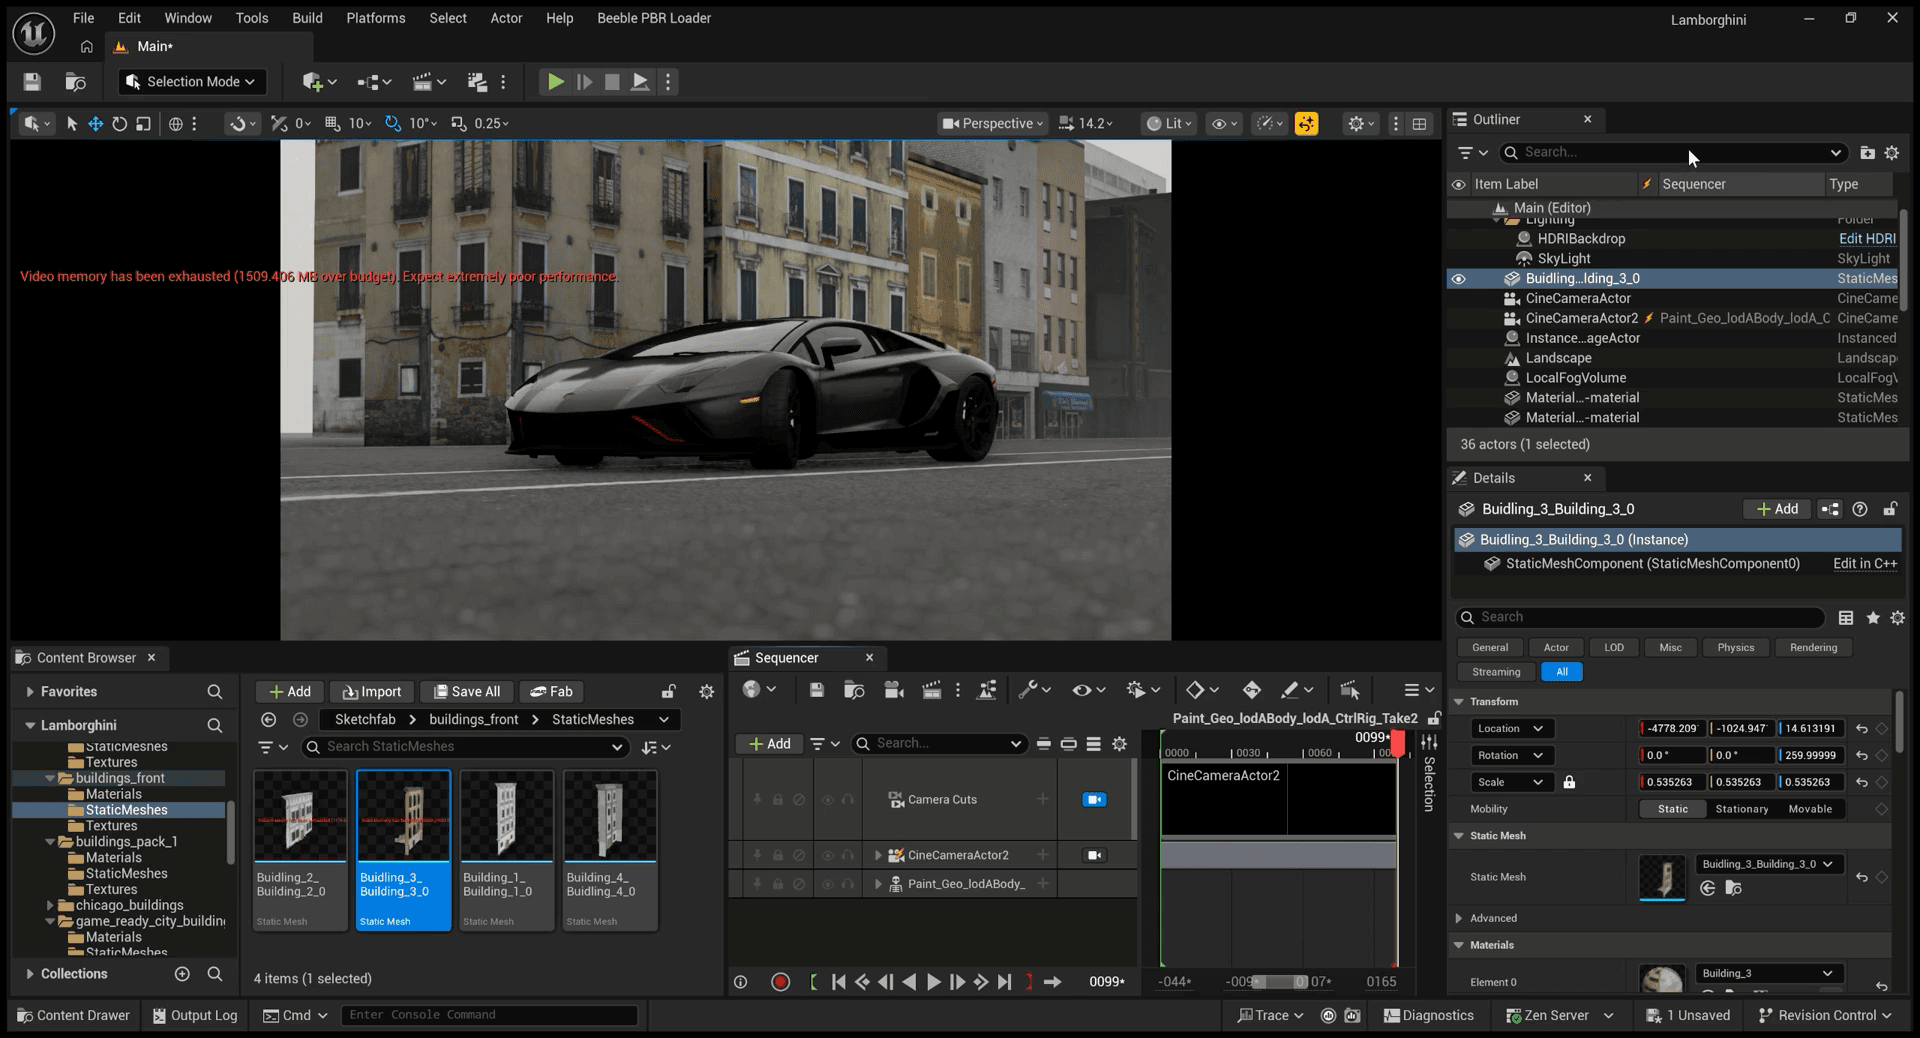1920x1038 pixels.
Task: Click the Sequencer render movie clapperboard icon
Action: [x=931, y=690]
